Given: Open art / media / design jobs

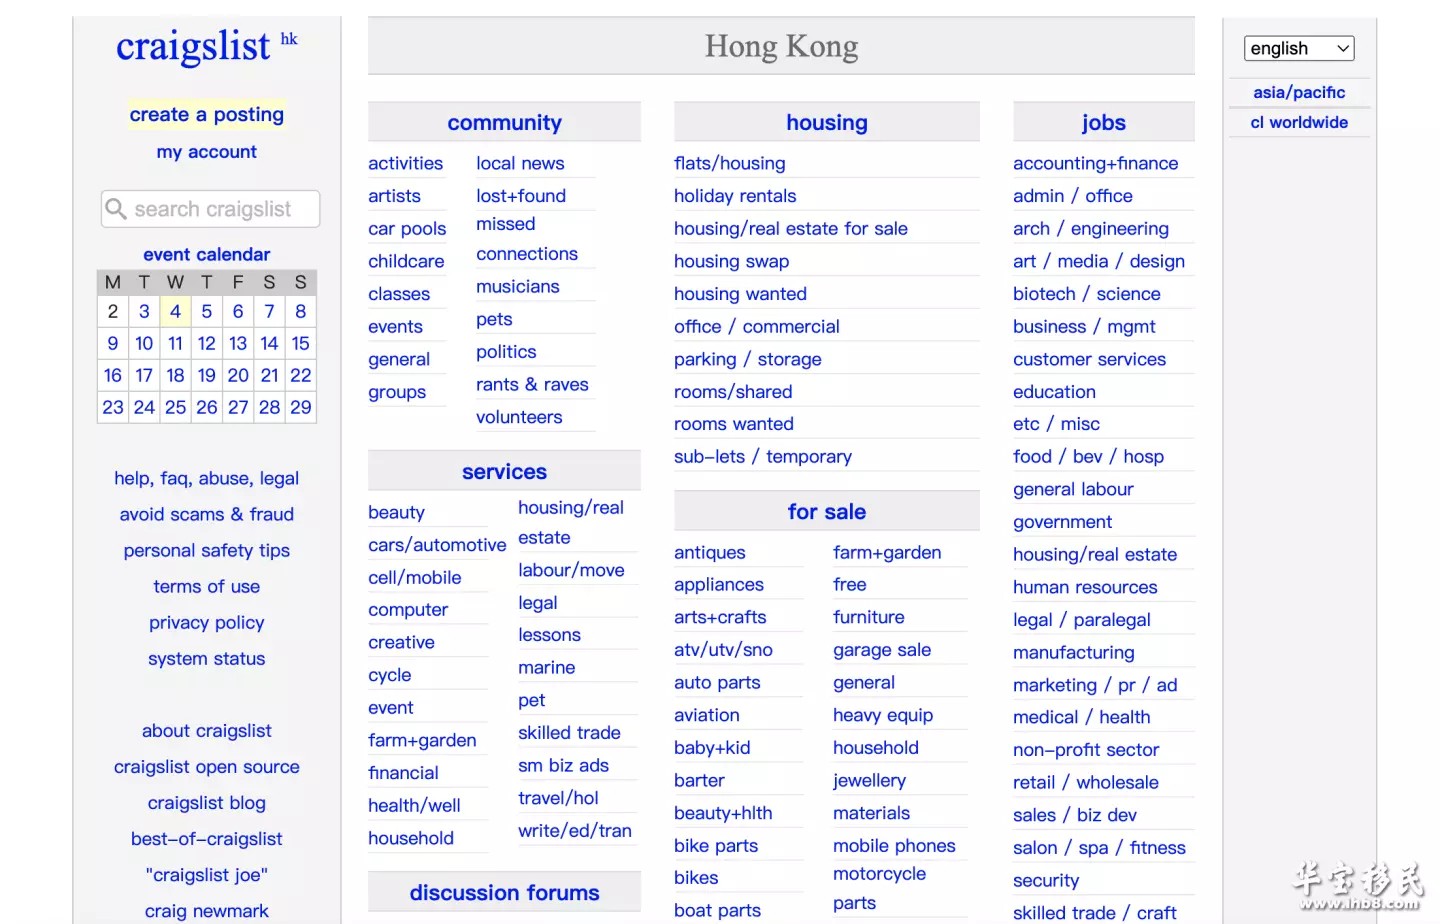Looking at the screenshot, I should pos(1099,261).
